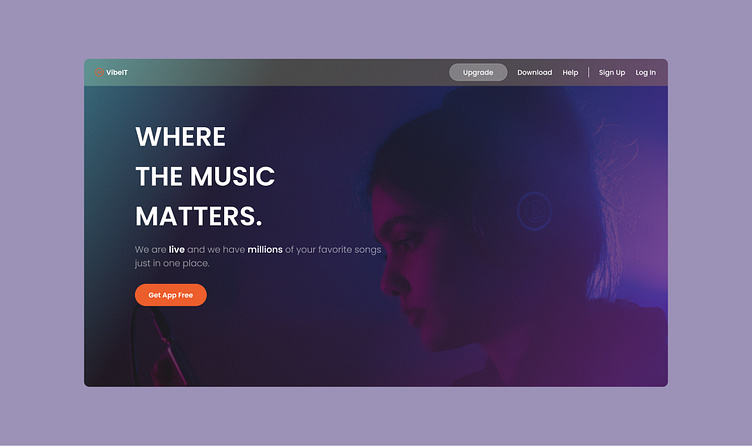Select the Log In link
The width and height of the screenshot is (752, 446).
tap(645, 72)
